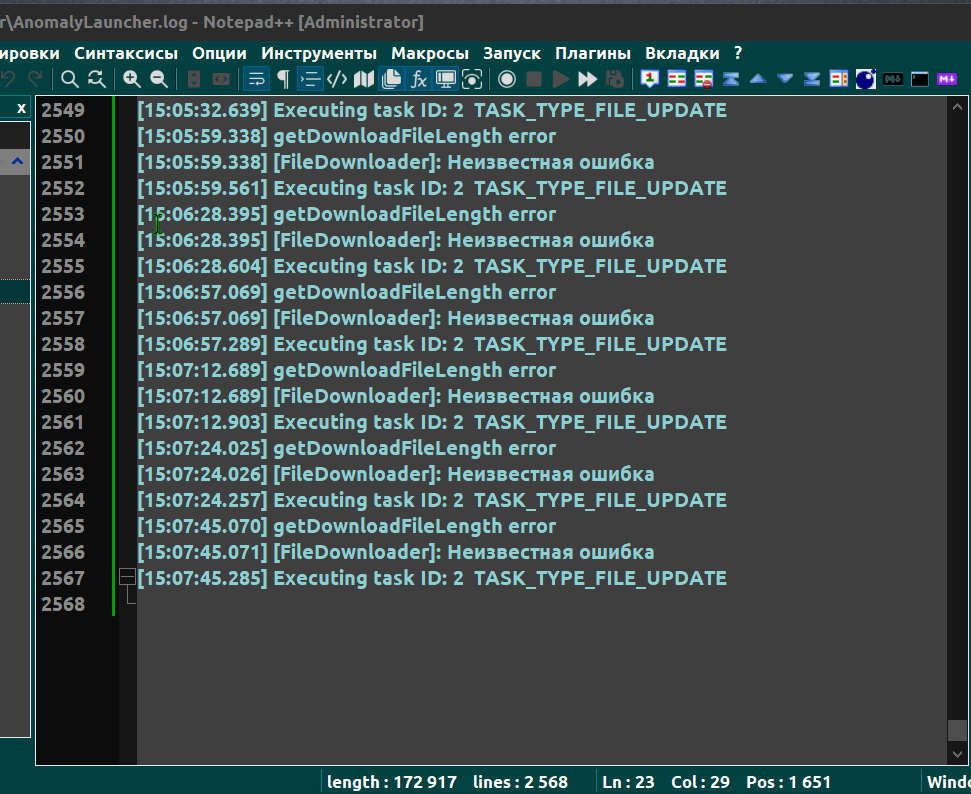Start macro recording

coord(507,79)
